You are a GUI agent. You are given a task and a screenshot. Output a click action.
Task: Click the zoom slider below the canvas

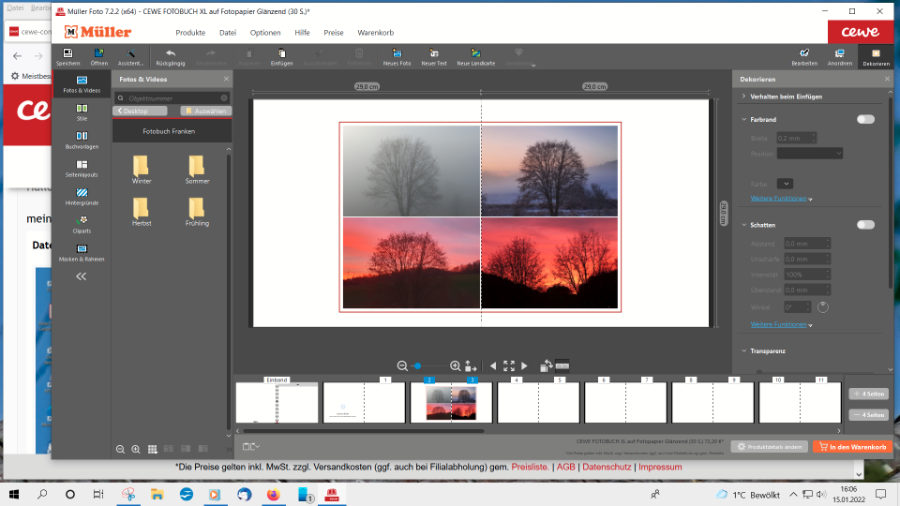tap(428, 366)
